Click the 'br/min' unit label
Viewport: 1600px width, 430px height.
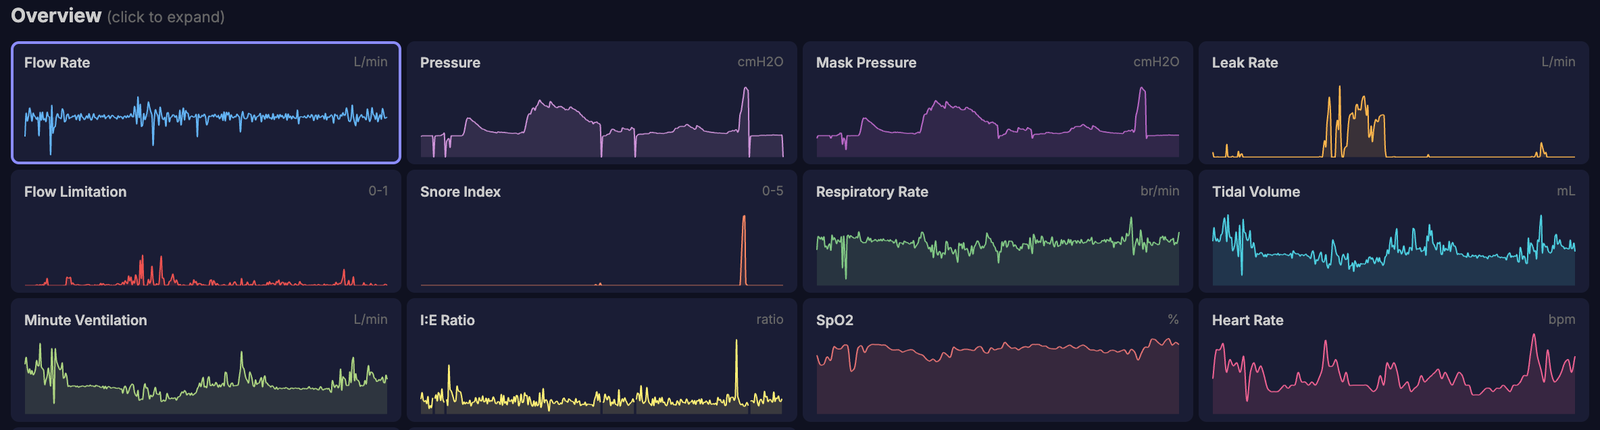point(1160,191)
